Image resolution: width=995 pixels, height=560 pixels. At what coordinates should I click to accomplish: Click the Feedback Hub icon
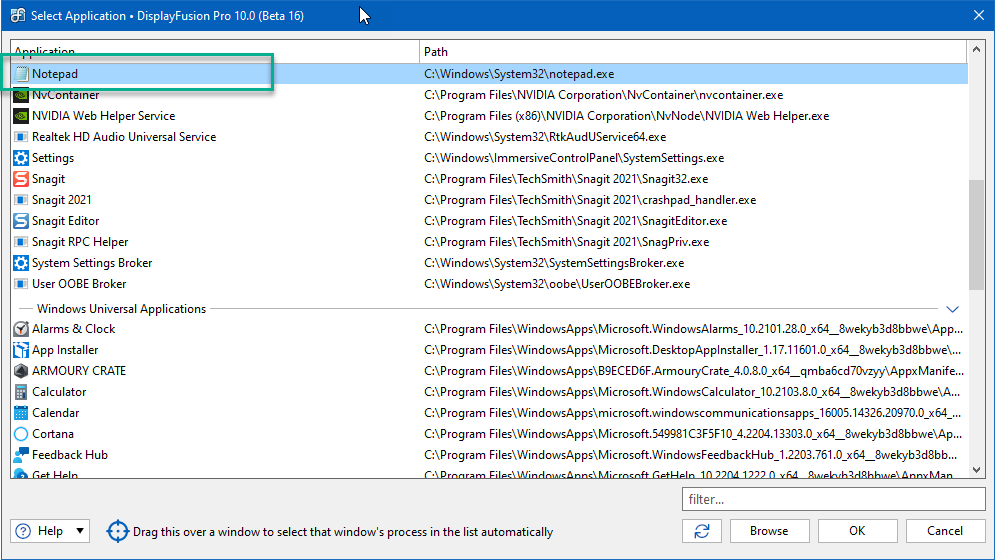point(21,455)
